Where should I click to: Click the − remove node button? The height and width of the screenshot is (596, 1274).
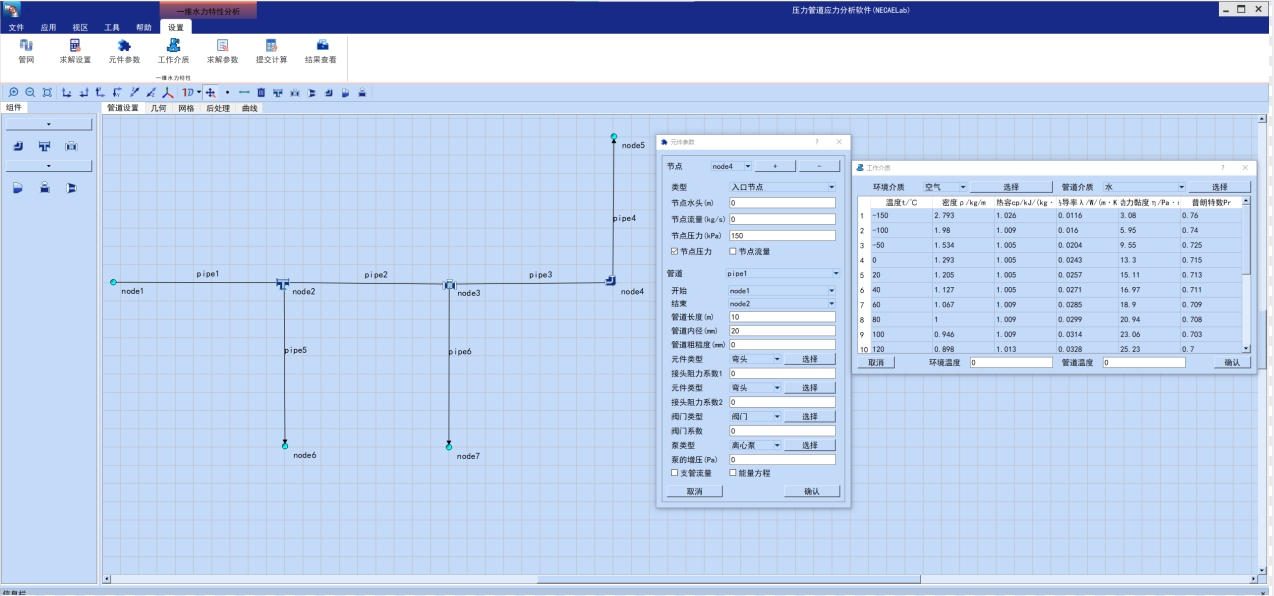[x=820, y=166]
